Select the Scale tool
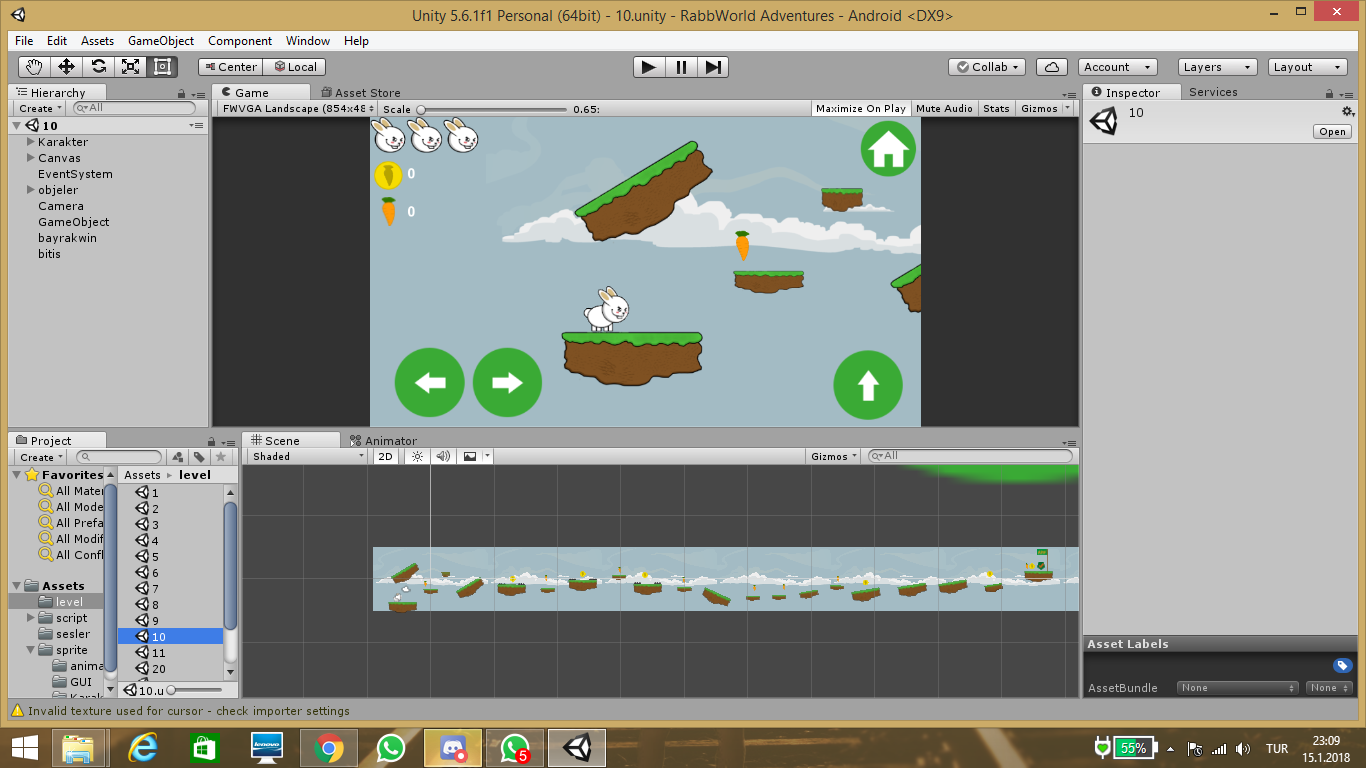 (x=130, y=67)
